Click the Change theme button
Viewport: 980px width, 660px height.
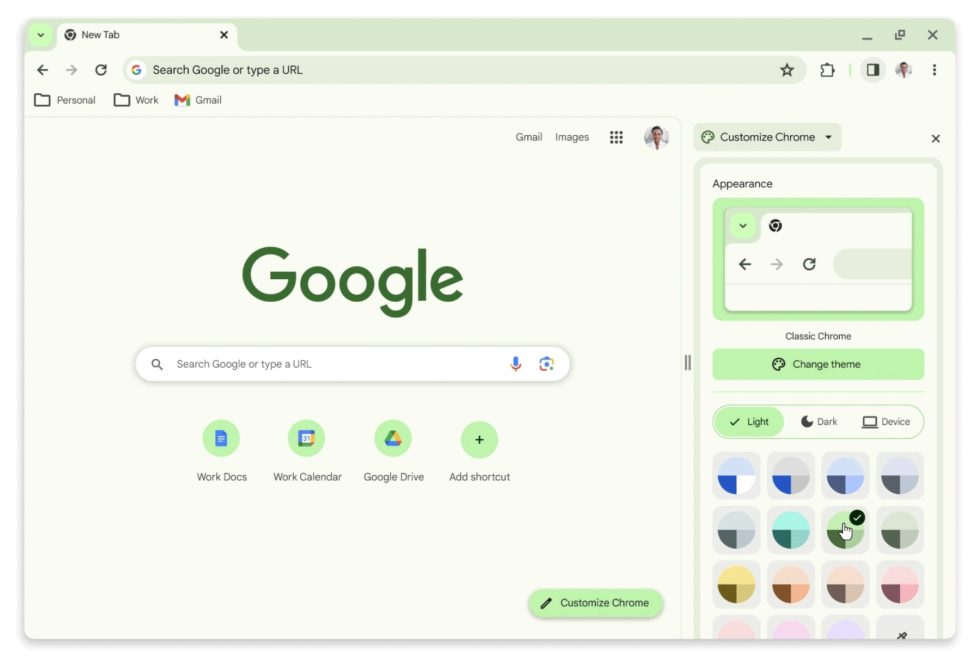818,364
